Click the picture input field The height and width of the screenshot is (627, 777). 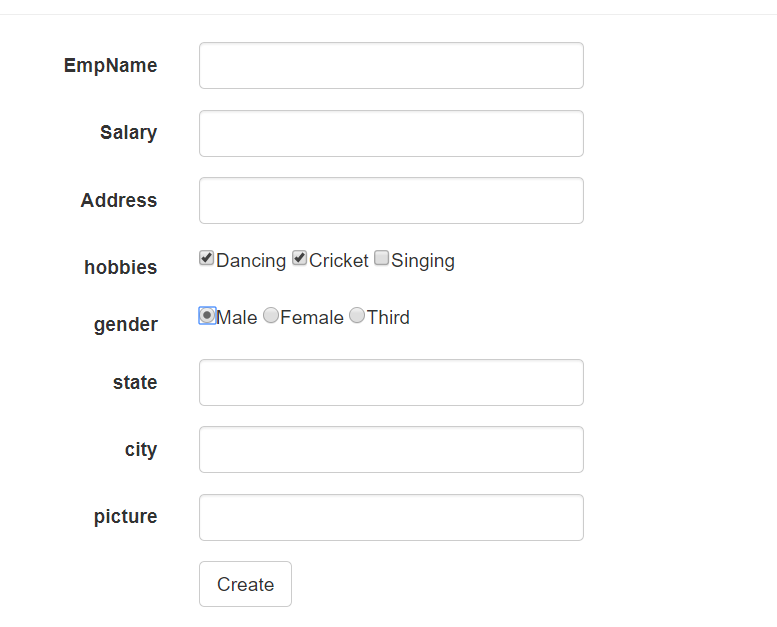[x=391, y=518]
